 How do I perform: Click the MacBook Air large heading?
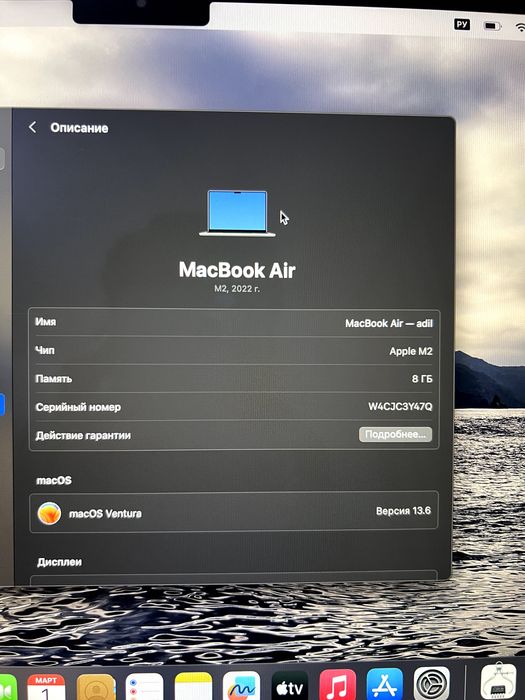237,270
